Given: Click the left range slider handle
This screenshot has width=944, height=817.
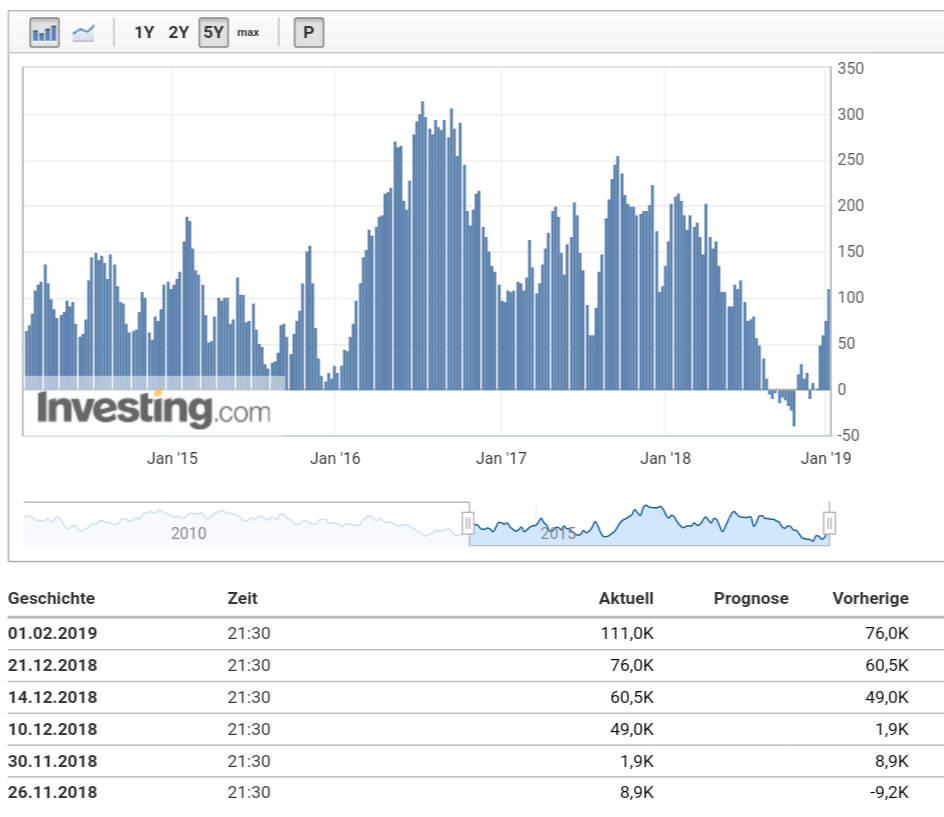Looking at the screenshot, I should [467, 523].
